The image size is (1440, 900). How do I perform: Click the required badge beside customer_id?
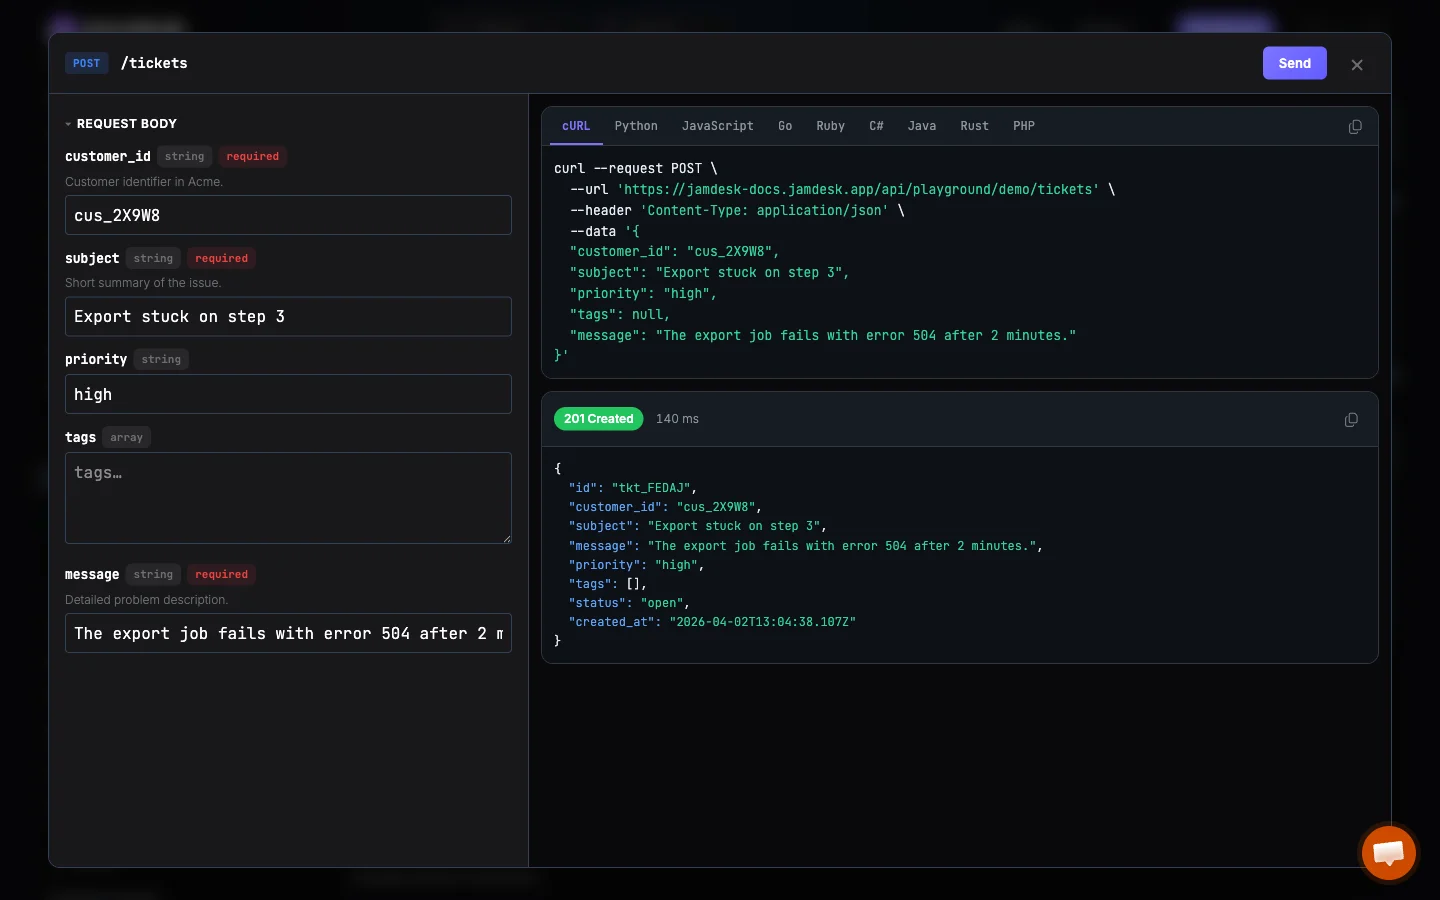click(x=252, y=156)
